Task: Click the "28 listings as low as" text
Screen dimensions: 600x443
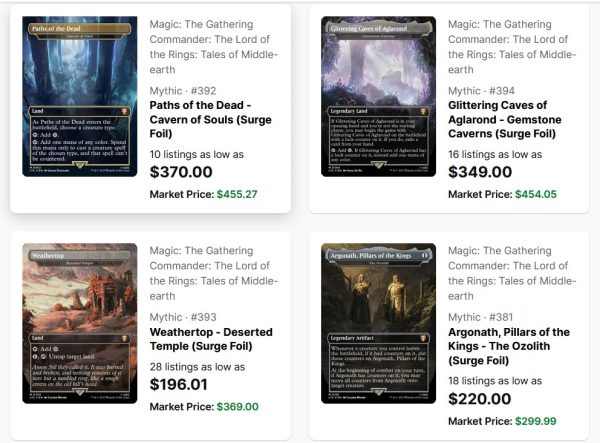Action: pyautogui.click(x=197, y=367)
